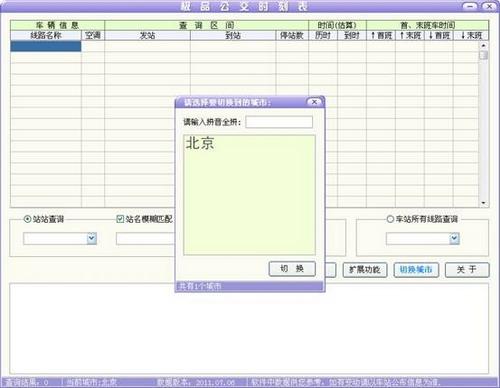This screenshot has width=500, height=388.
Task: Click the 共有1个城市 status text
Action: (x=199, y=286)
